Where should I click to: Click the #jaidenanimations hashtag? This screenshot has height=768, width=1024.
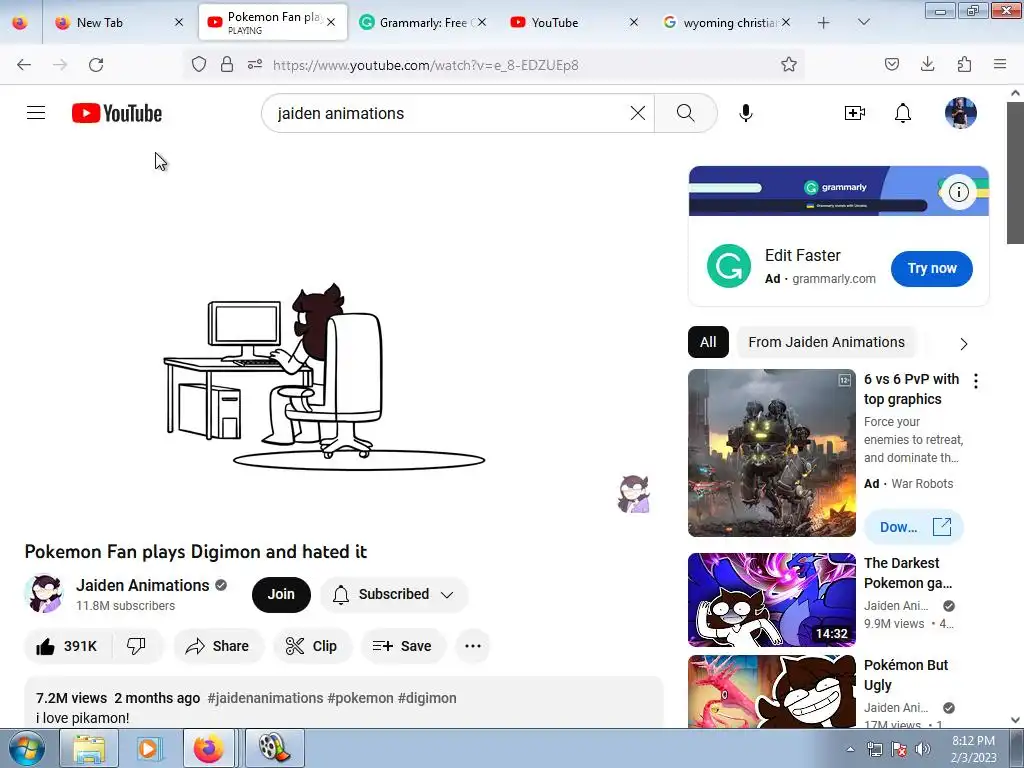pos(265,698)
